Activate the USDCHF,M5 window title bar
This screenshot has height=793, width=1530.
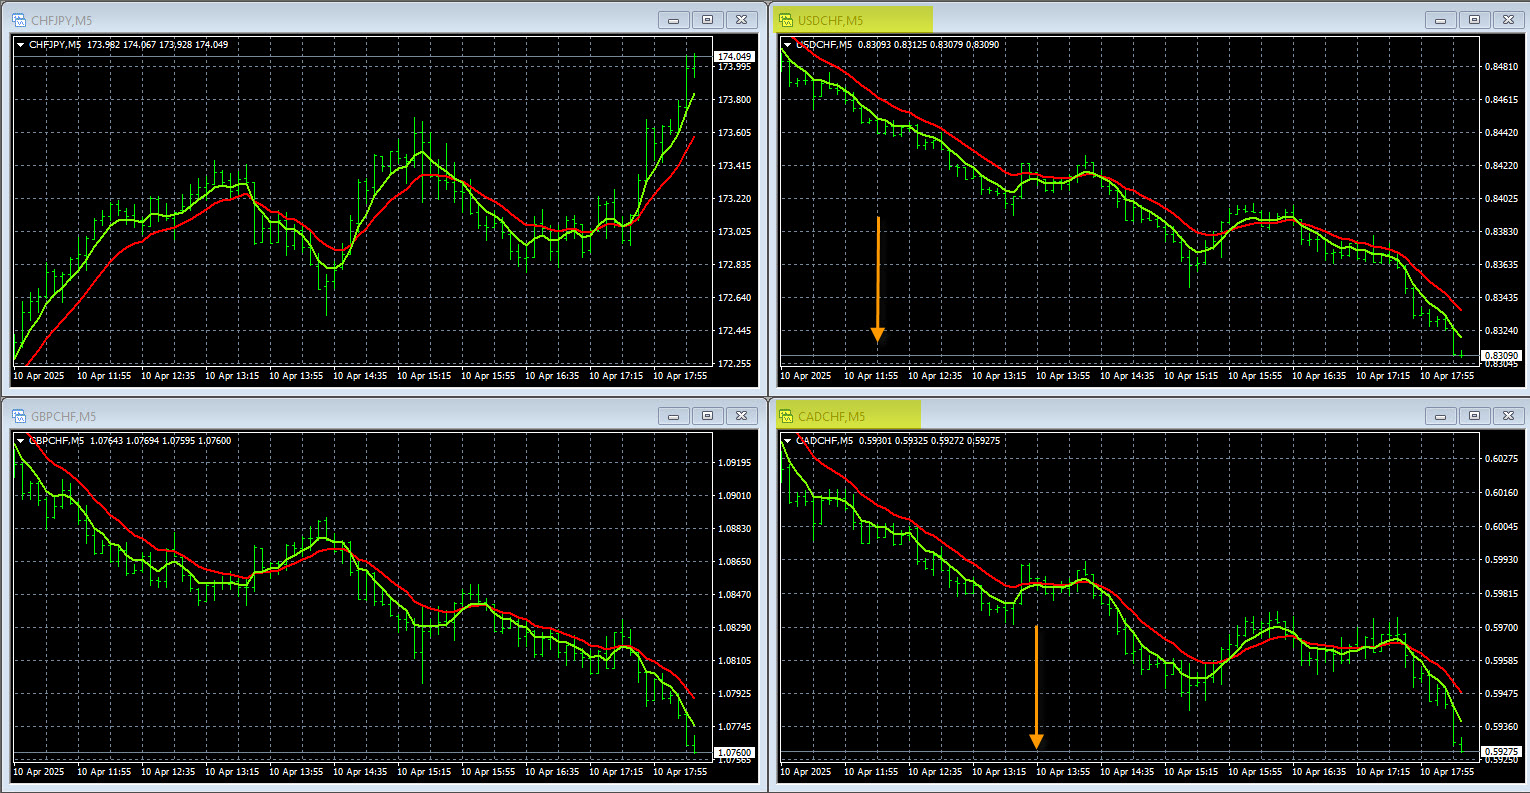click(1100, 20)
